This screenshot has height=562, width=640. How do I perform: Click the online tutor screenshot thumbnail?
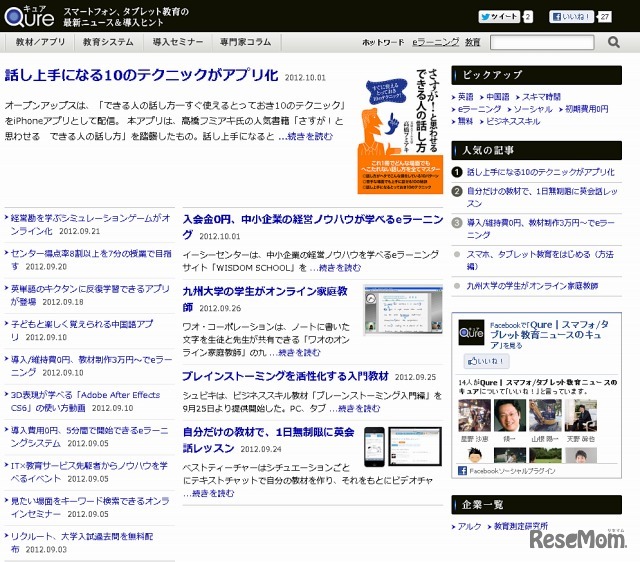pyautogui.click(x=403, y=310)
